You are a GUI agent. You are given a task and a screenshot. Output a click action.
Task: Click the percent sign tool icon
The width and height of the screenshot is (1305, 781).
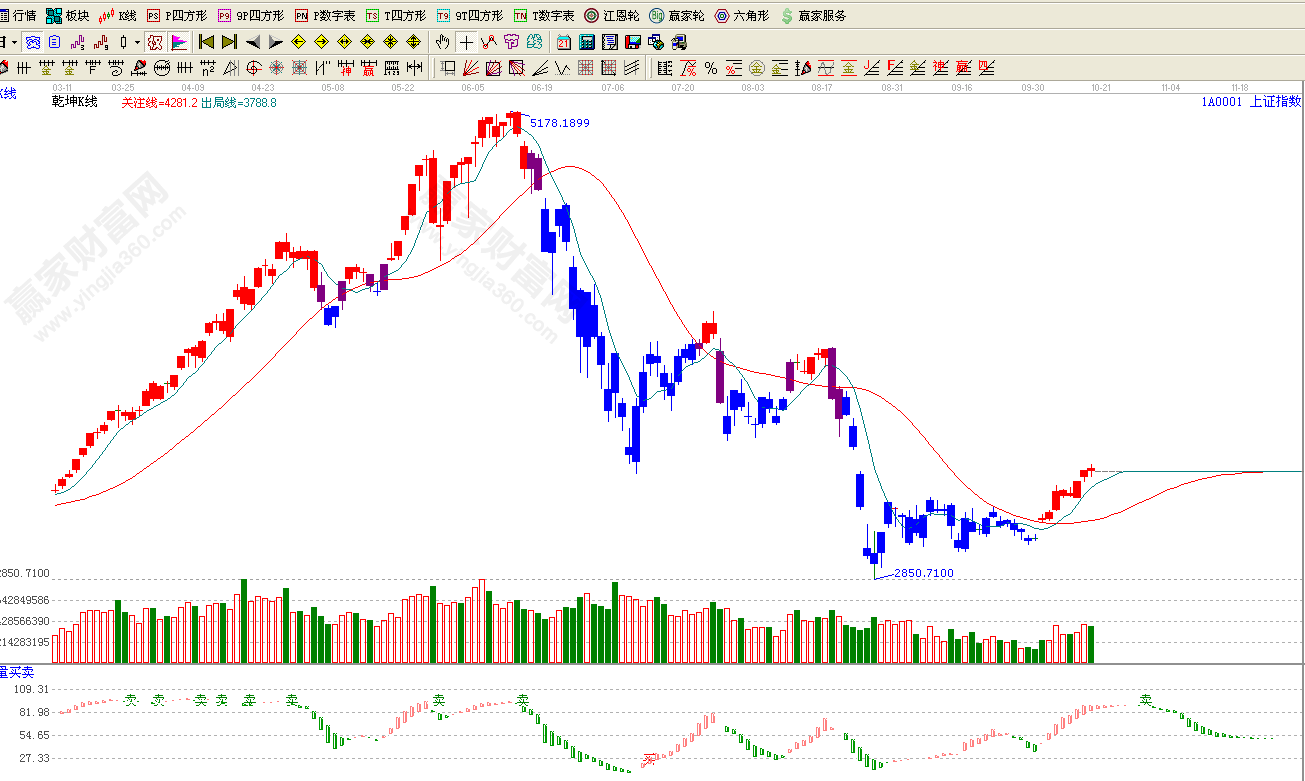point(710,68)
